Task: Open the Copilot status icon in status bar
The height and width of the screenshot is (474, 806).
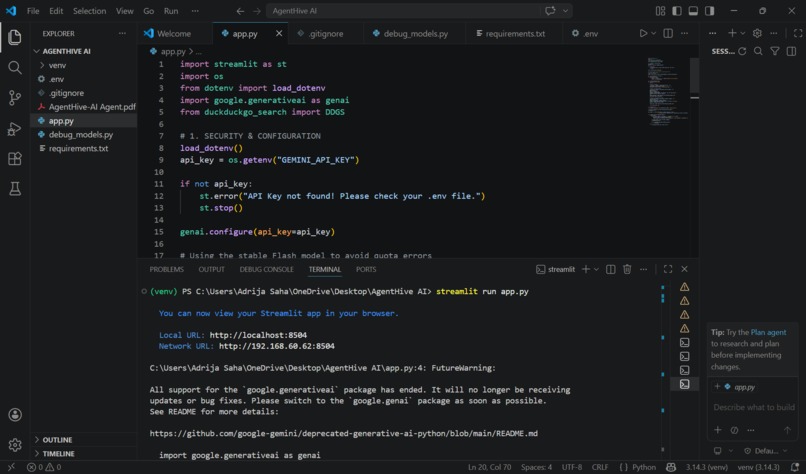Action: tap(671, 467)
